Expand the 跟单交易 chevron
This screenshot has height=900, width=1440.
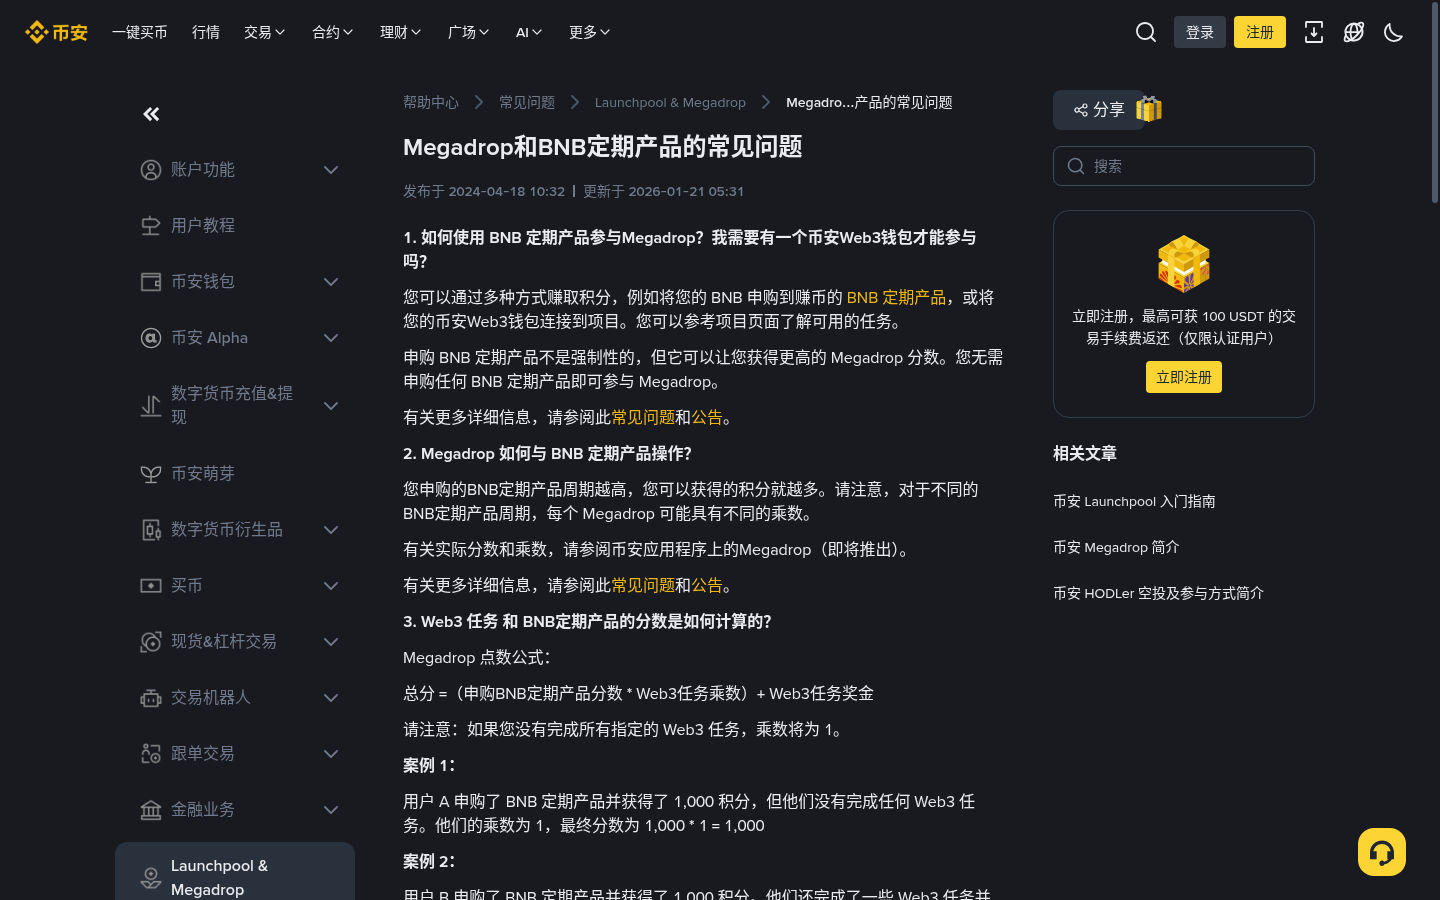[331, 754]
